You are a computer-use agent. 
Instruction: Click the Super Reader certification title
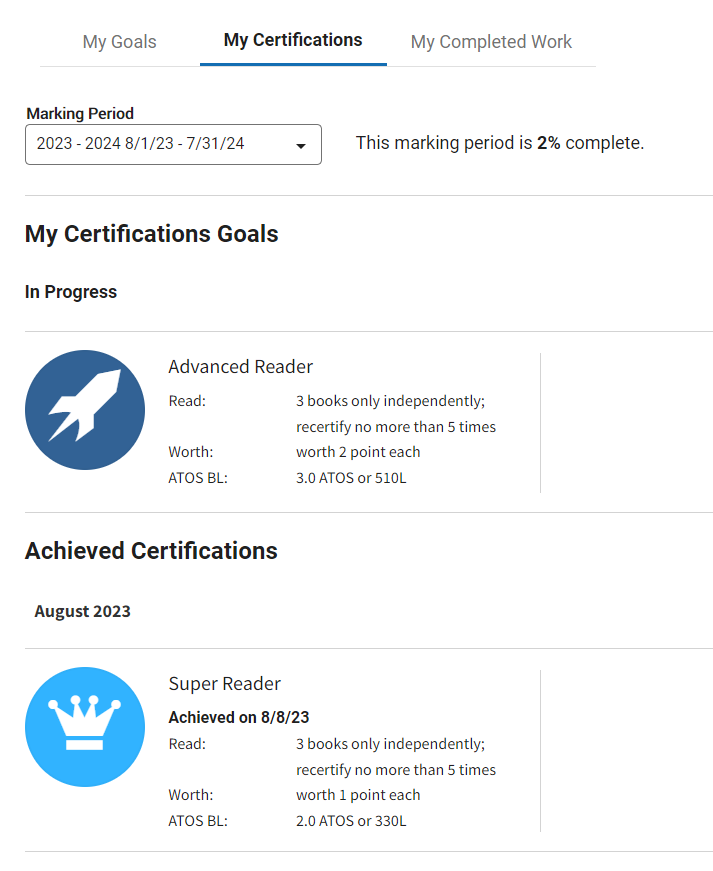pos(224,683)
